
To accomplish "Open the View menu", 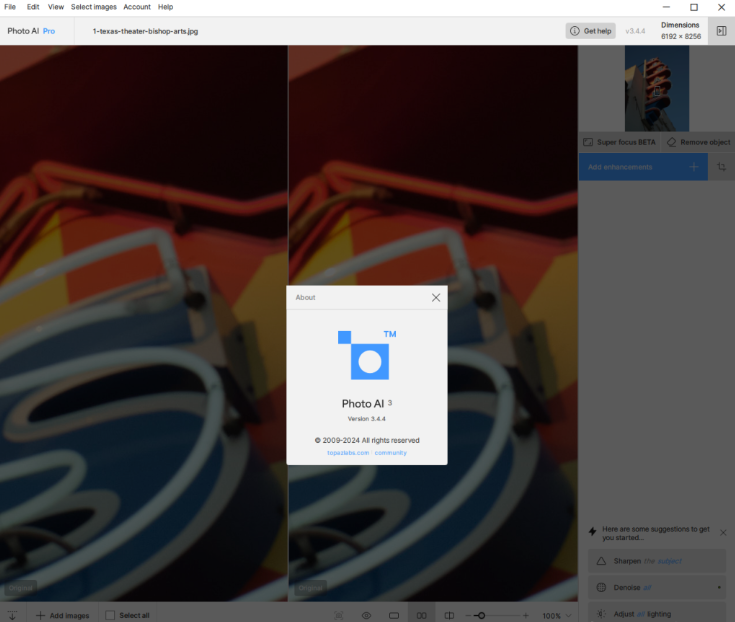I will [x=55, y=7].
